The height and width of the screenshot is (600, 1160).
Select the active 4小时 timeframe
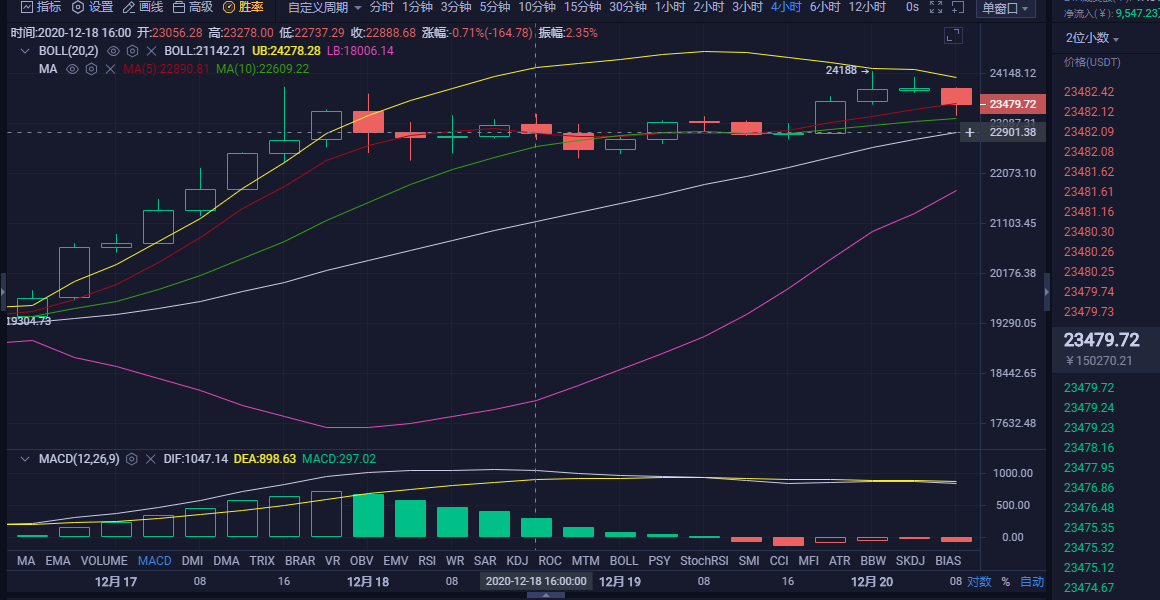click(786, 7)
